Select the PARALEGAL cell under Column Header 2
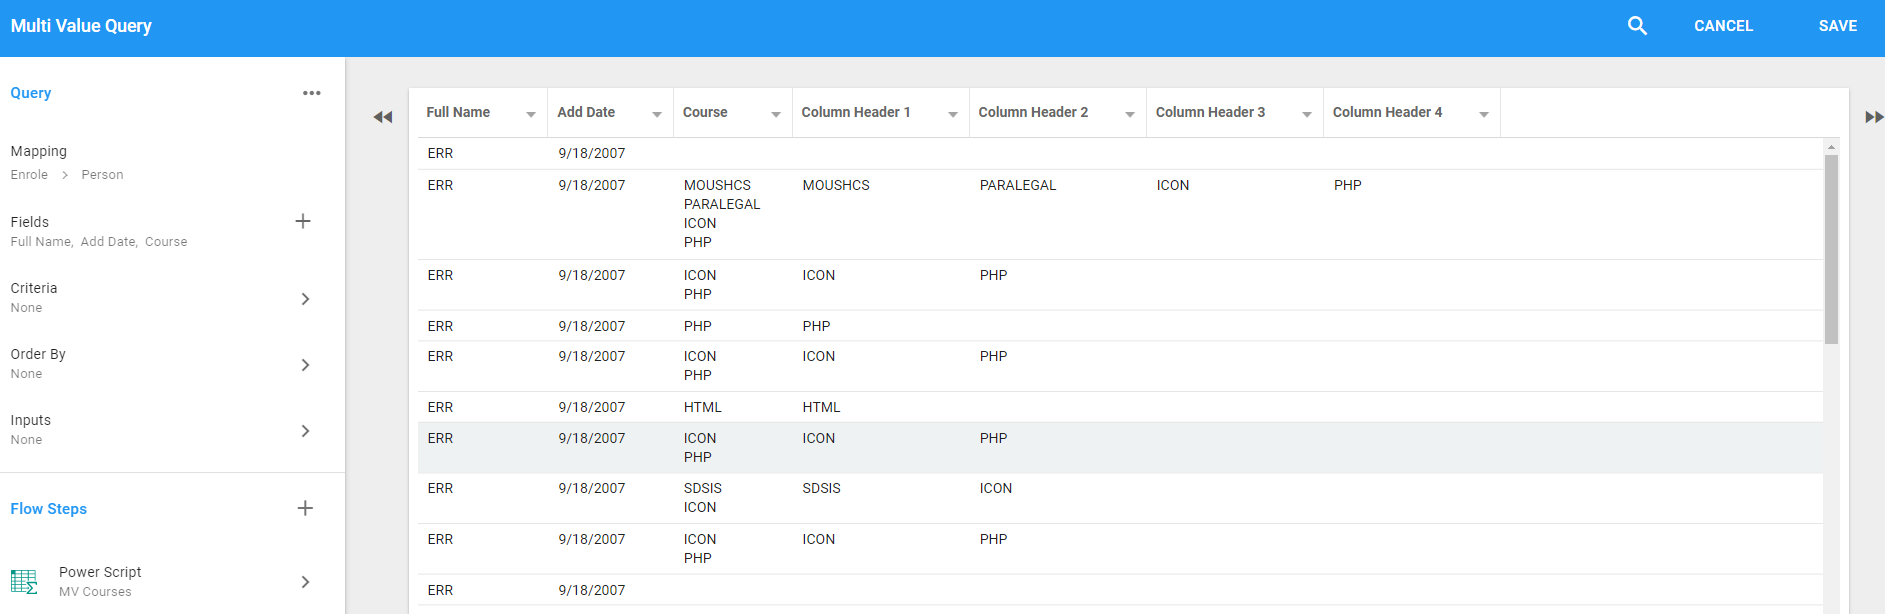This screenshot has width=1885, height=614. pyautogui.click(x=1018, y=185)
